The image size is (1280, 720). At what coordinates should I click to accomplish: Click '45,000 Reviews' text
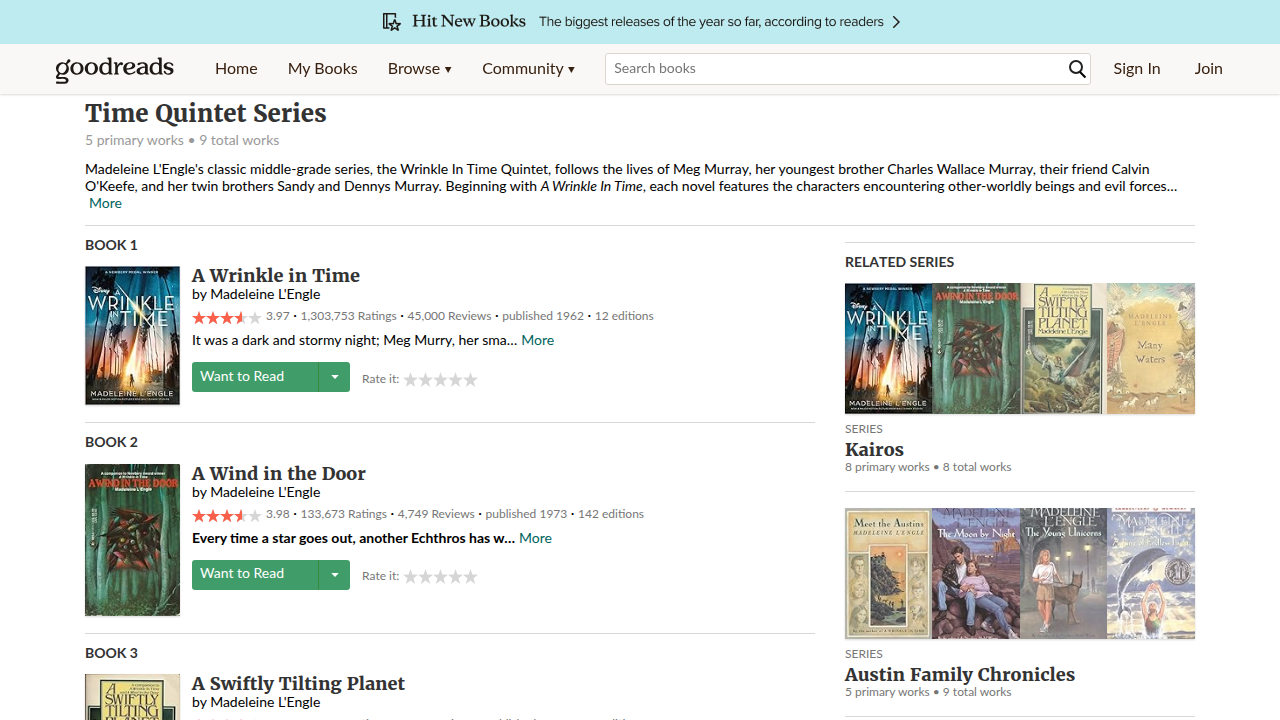449,316
